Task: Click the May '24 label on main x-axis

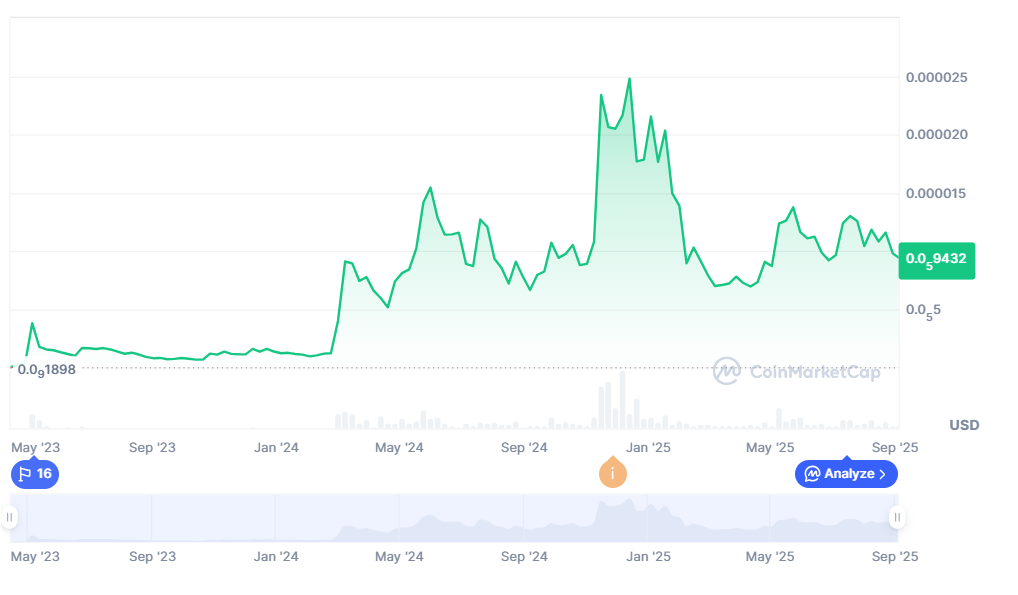Action: (x=399, y=448)
